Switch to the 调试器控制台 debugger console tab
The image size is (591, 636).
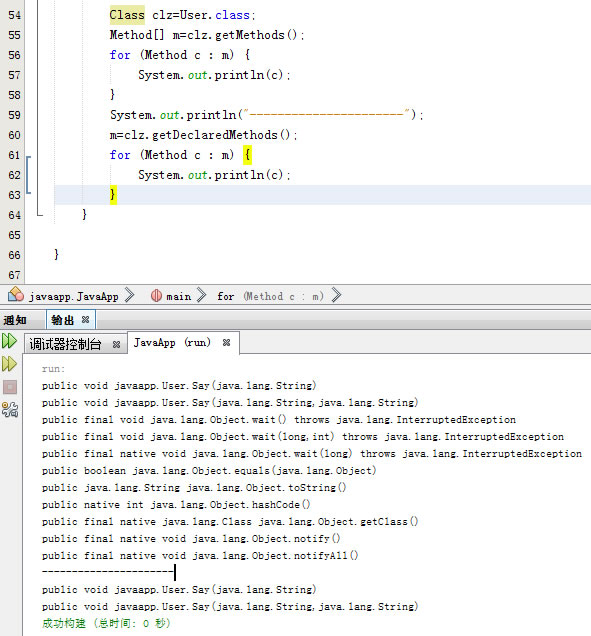point(65,344)
